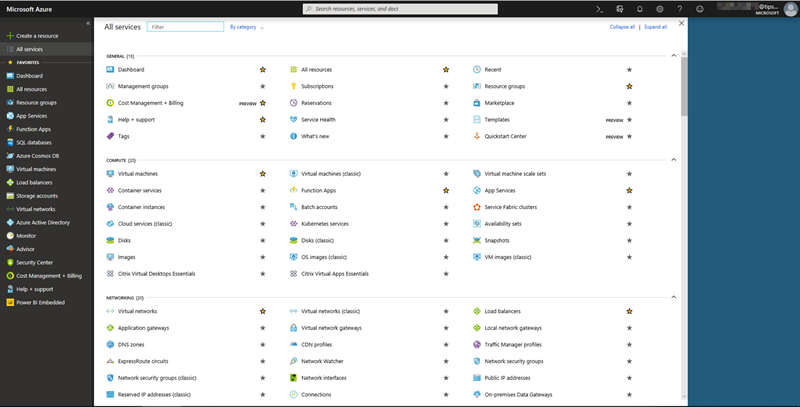Image resolution: width=800 pixels, height=407 pixels.
Task: Unfavorite Virtual machines using its star
Action: click(x=263, y=174)
